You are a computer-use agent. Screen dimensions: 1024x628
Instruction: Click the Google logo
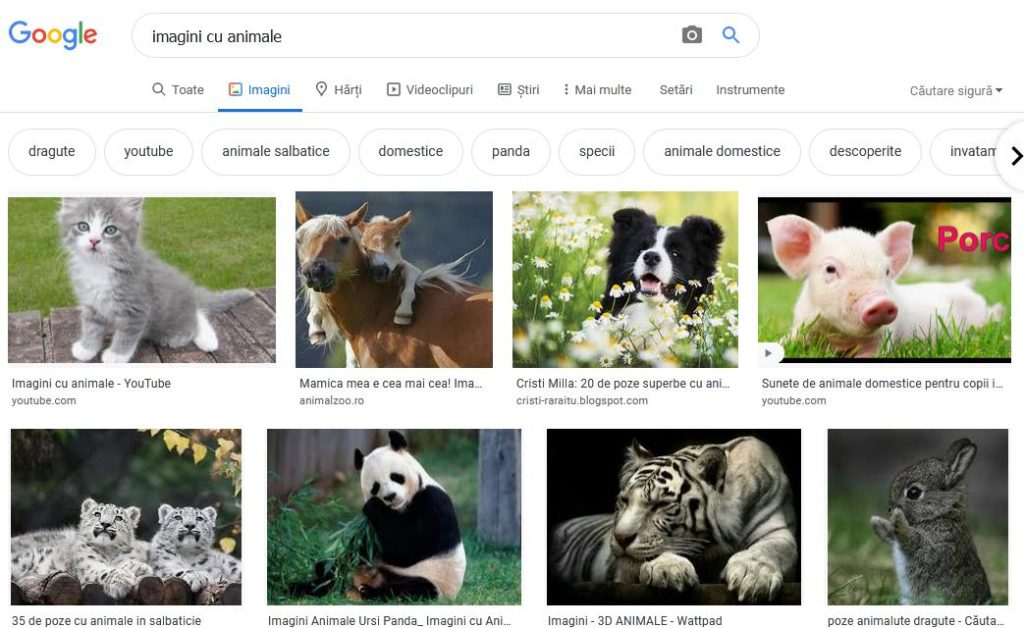click(x=52, y=35)
